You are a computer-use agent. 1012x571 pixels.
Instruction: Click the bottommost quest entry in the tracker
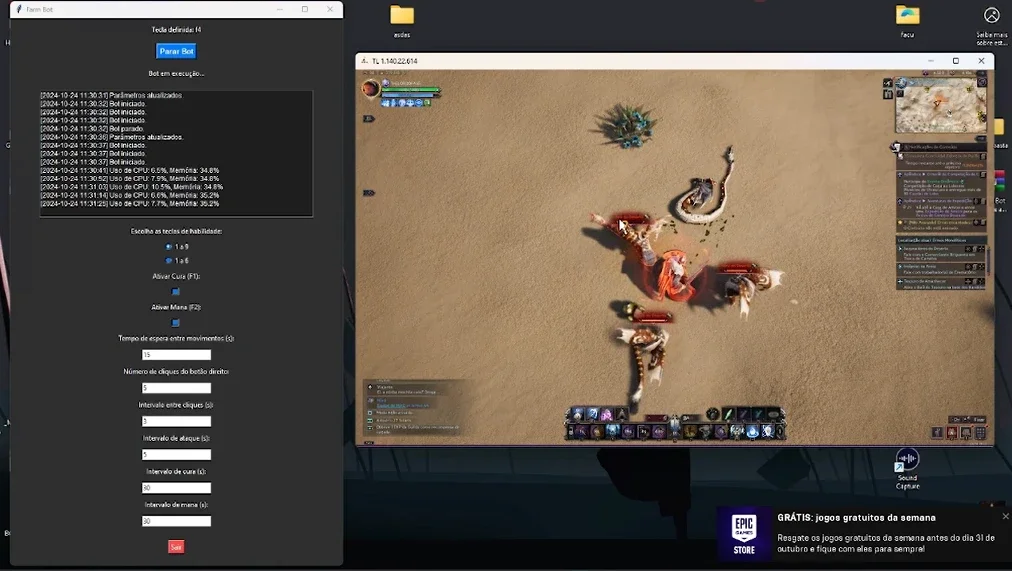(941, 284)
